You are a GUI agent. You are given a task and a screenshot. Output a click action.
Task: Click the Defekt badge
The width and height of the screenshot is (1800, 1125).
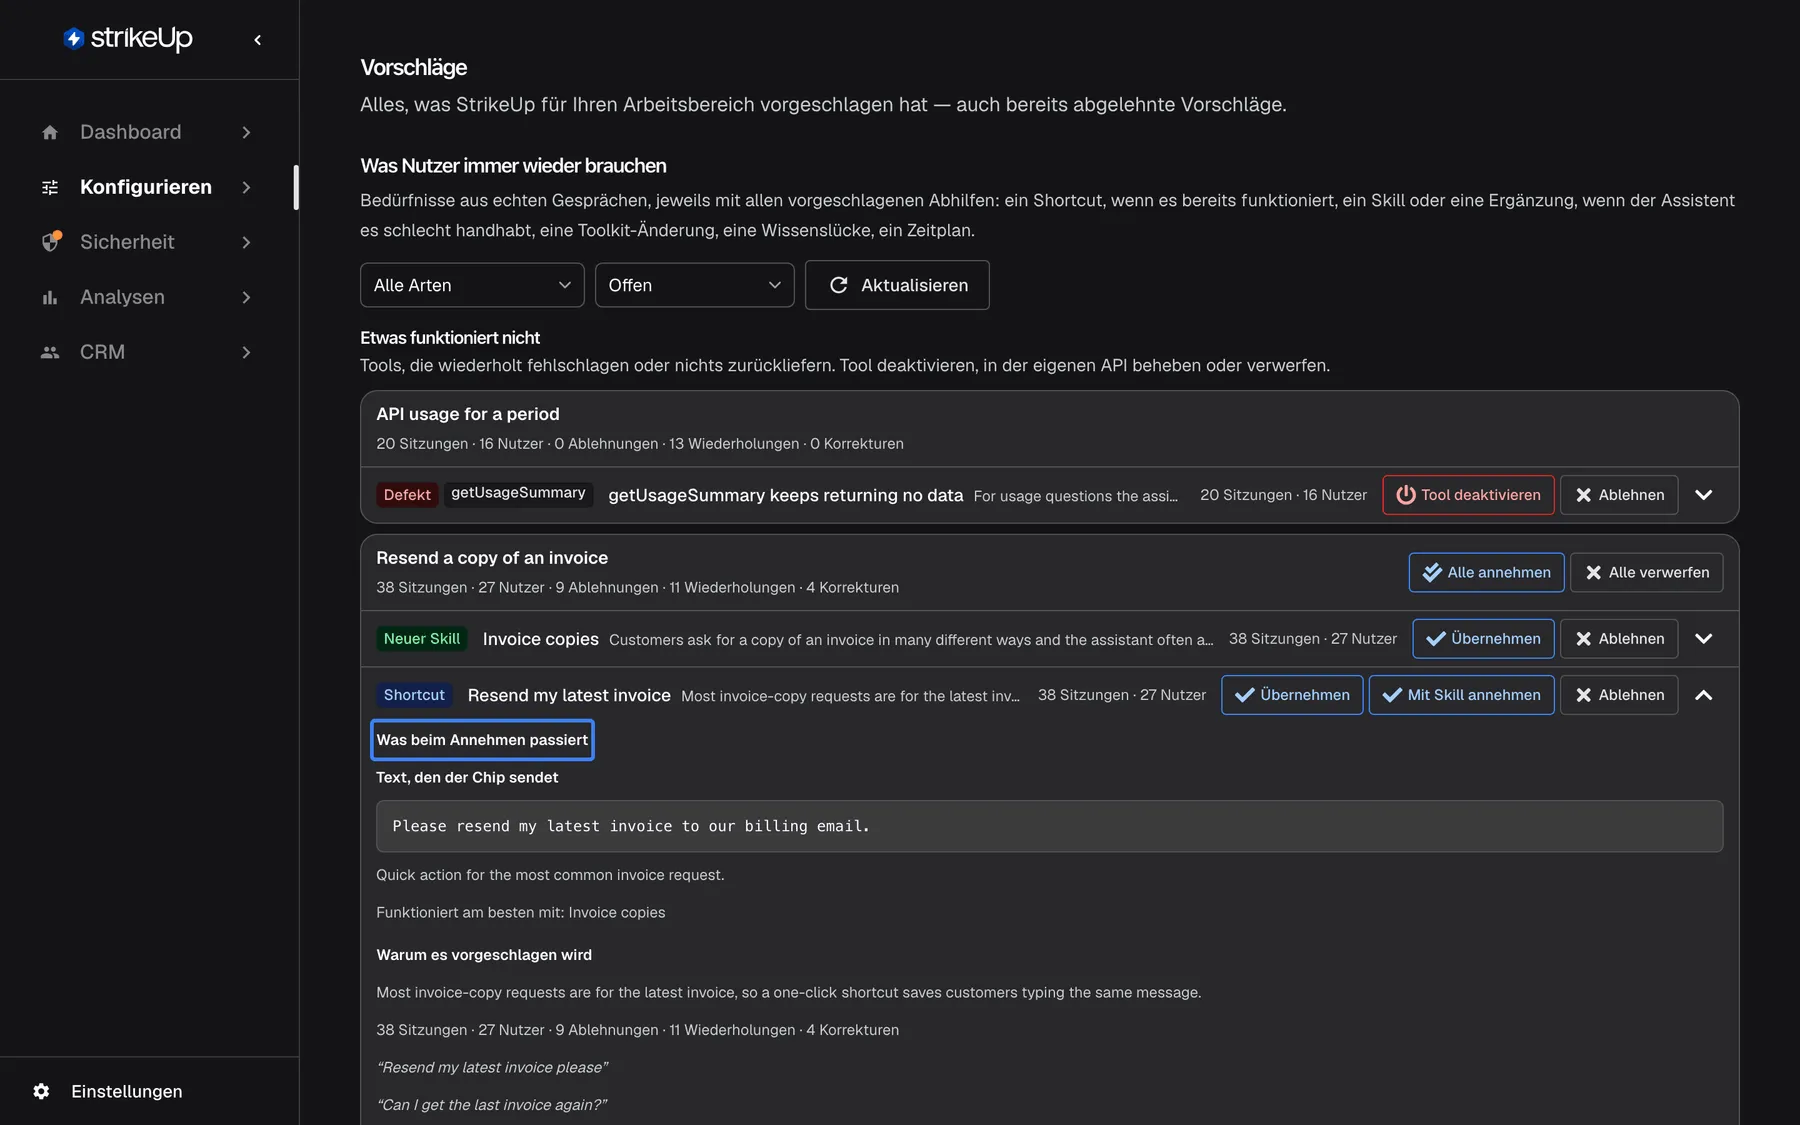point(407,495)
